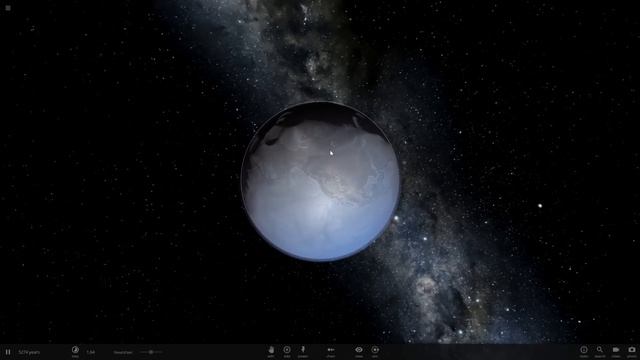Open the Search magnifier

pos(600,351)
